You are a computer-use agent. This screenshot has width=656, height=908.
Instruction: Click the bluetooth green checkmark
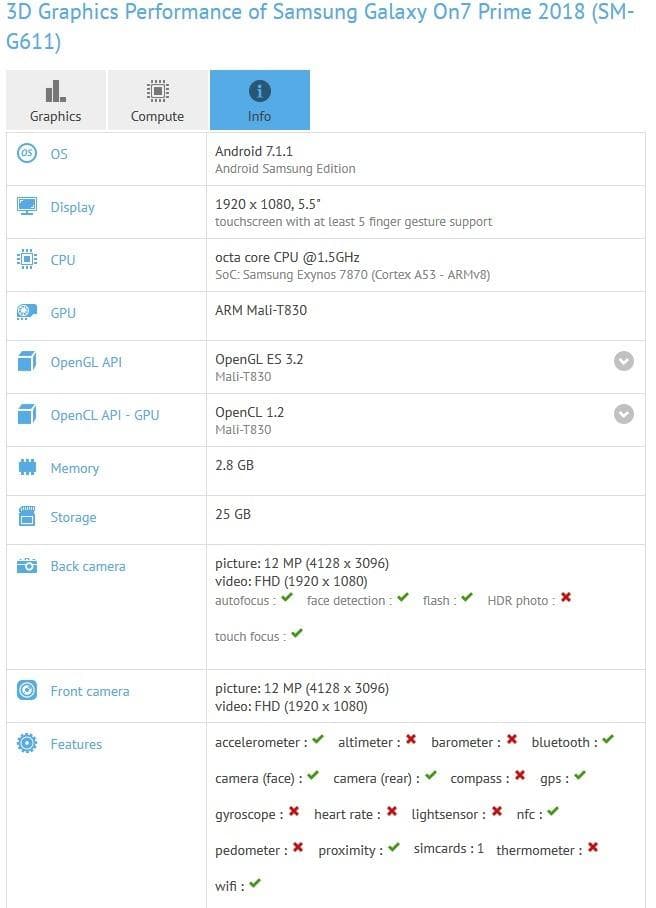607,739
